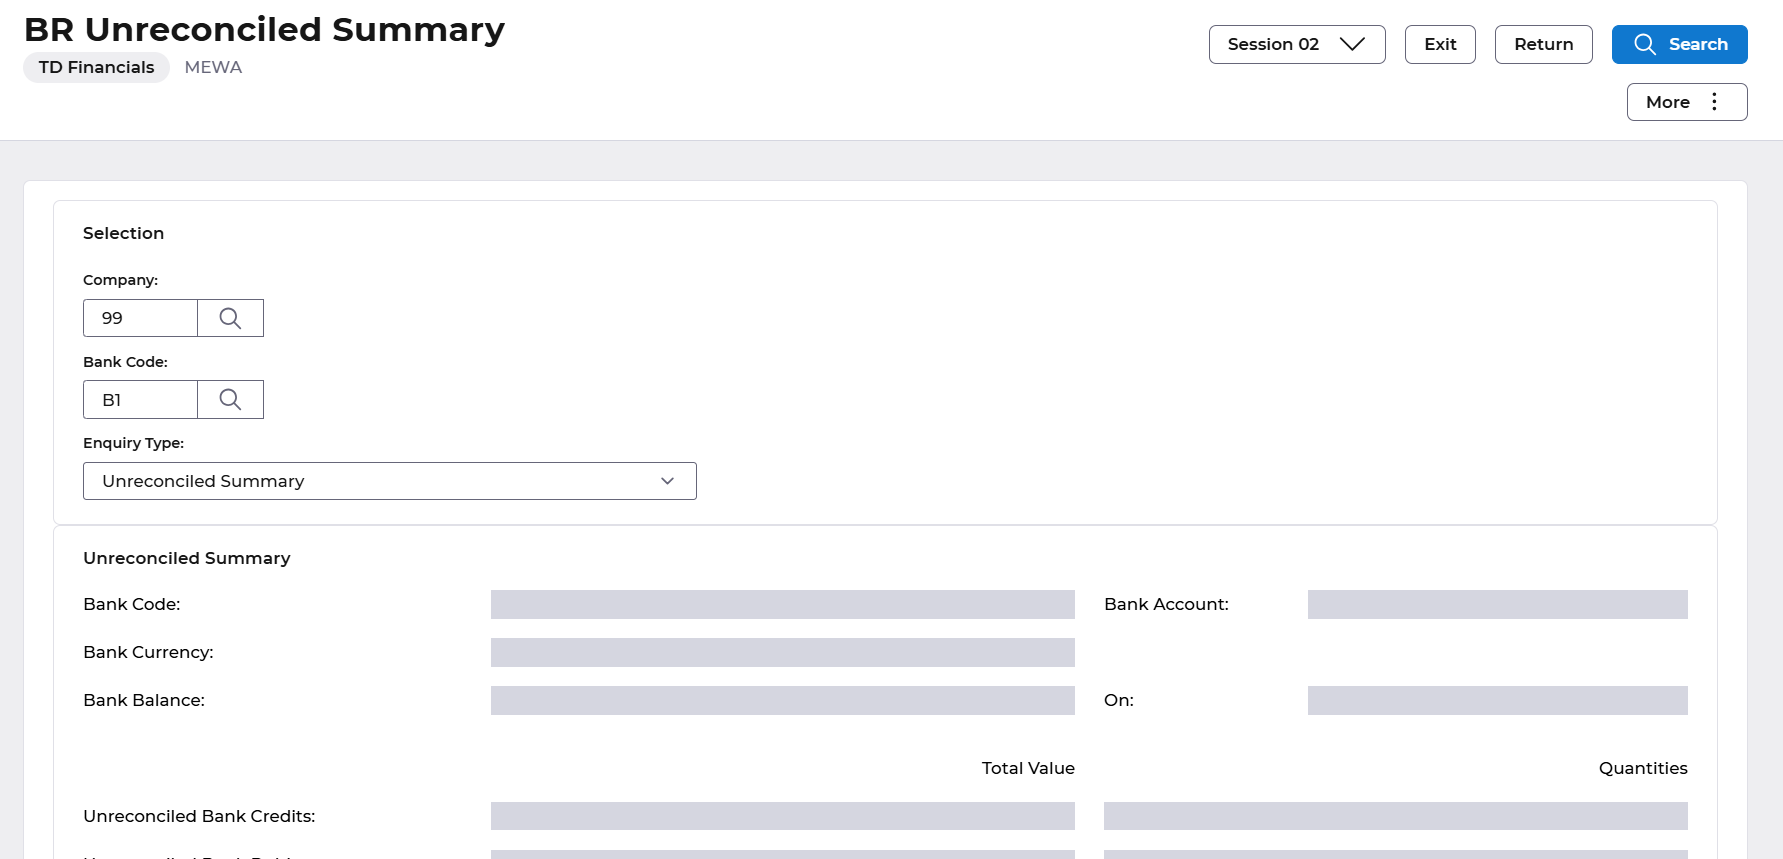The width and height of the screenshot is (1783, 859).
Task: Open the Enquiry Type dropdown
Action: pyautogui.click(x=389, y=481)
